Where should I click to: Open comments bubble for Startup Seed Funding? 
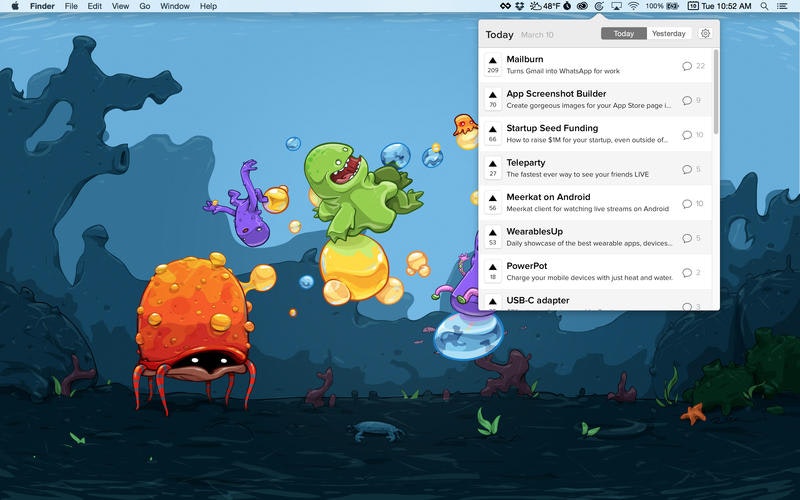(x=687, y=135)
